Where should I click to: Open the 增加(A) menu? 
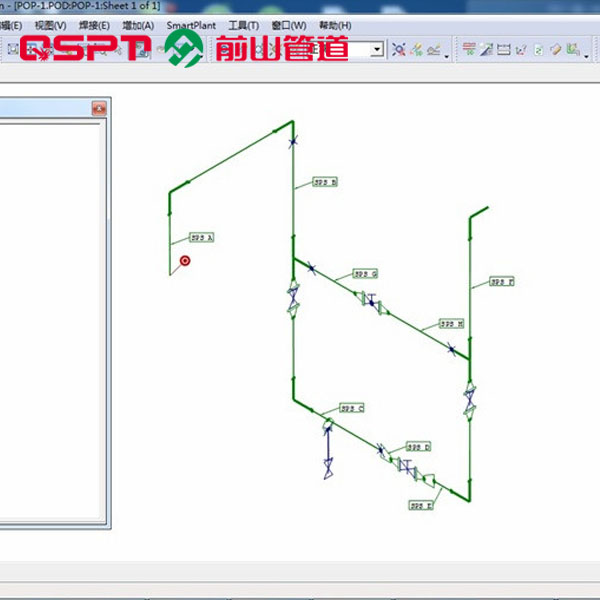click(x=138, y=25)
